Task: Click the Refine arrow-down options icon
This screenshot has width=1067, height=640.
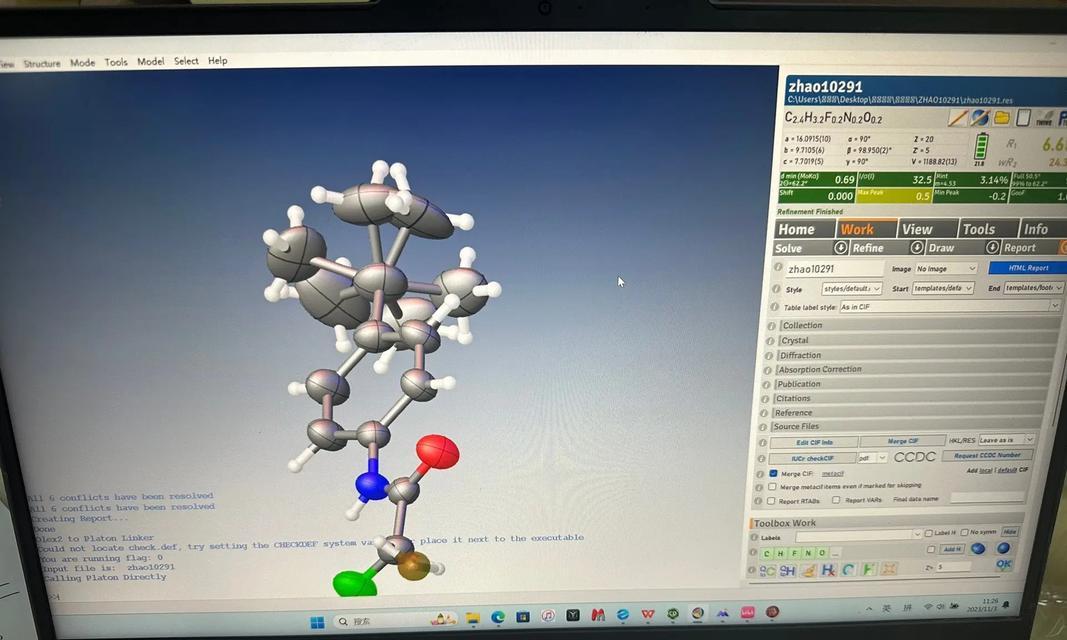Action: click(917, 248)
